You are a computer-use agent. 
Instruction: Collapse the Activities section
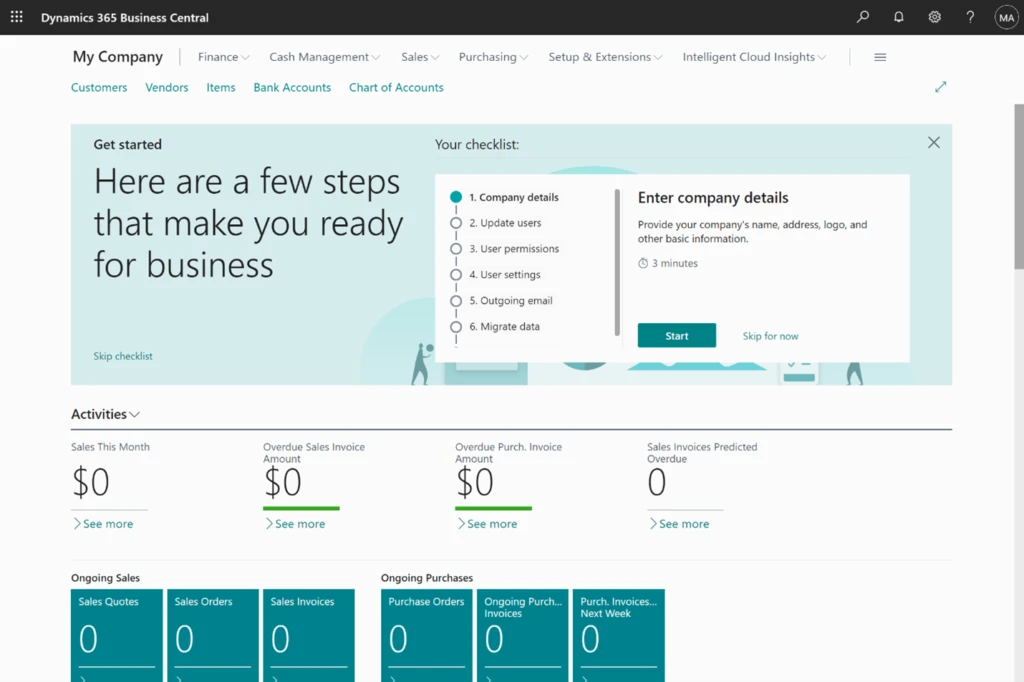pyautogui.click(x=105, y=414)
